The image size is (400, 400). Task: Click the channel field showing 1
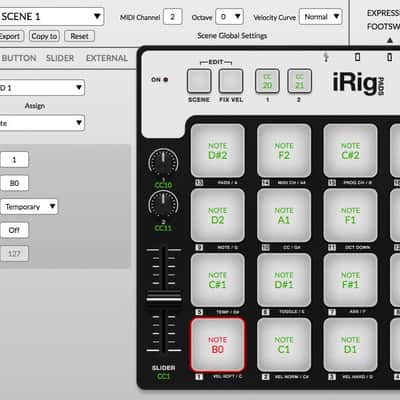(14, 160)
